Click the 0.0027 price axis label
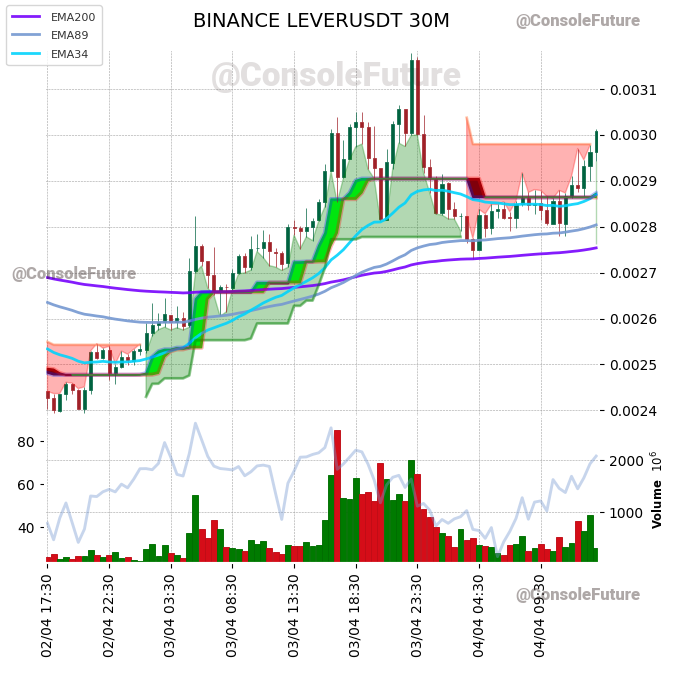690x690 pixels. coord(633,273)
